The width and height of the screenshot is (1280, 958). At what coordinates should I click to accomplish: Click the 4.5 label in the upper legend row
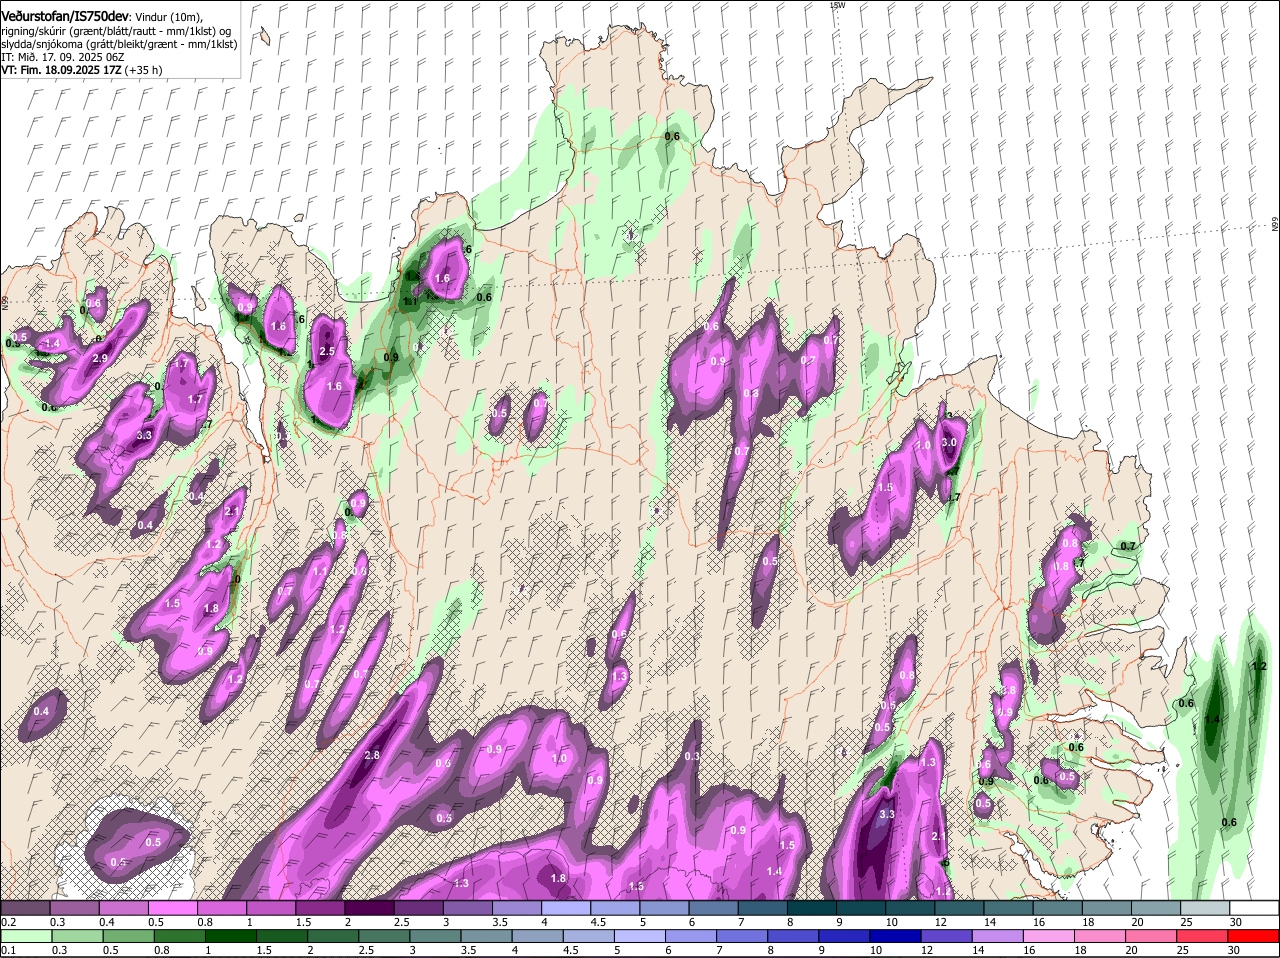coord(600,922)
